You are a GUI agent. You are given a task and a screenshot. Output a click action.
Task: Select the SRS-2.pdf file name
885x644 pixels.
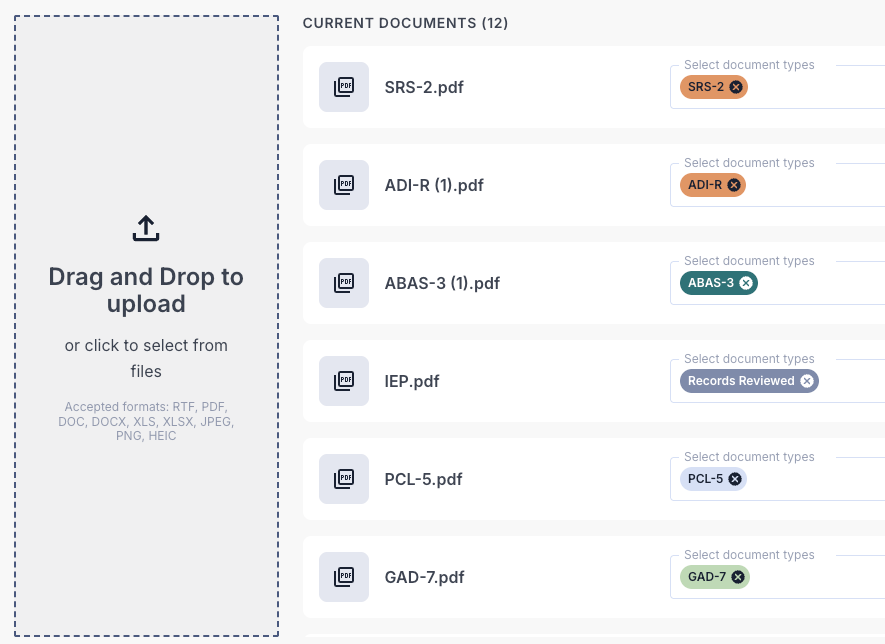click(x=424, y=87)
